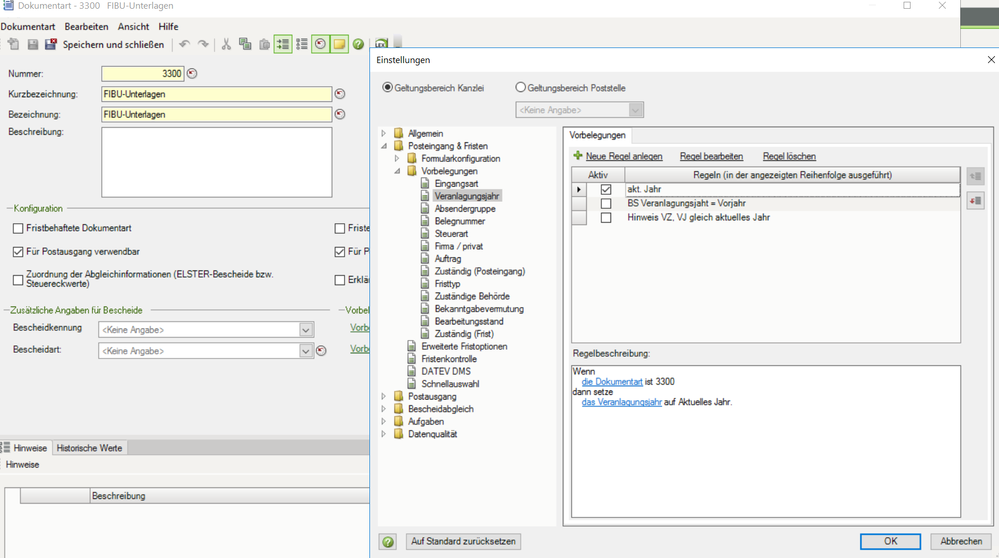Select Geltungsbereich Kanzlei radio button

click(387, 87)
